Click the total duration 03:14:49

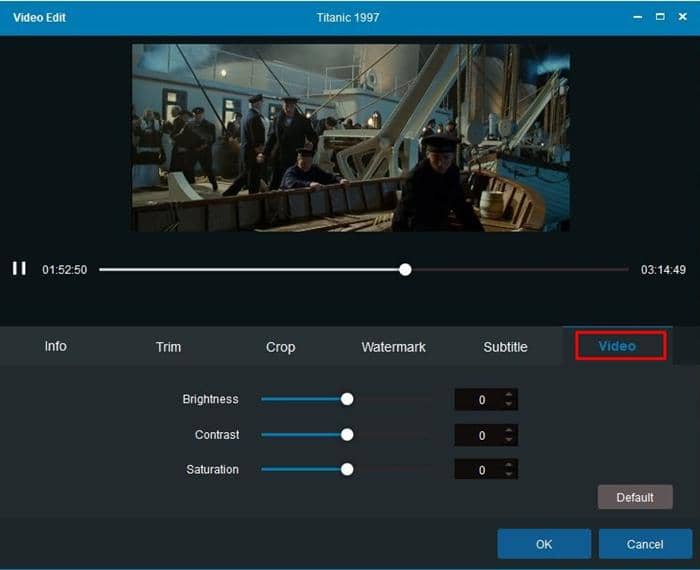coord(663,270)
